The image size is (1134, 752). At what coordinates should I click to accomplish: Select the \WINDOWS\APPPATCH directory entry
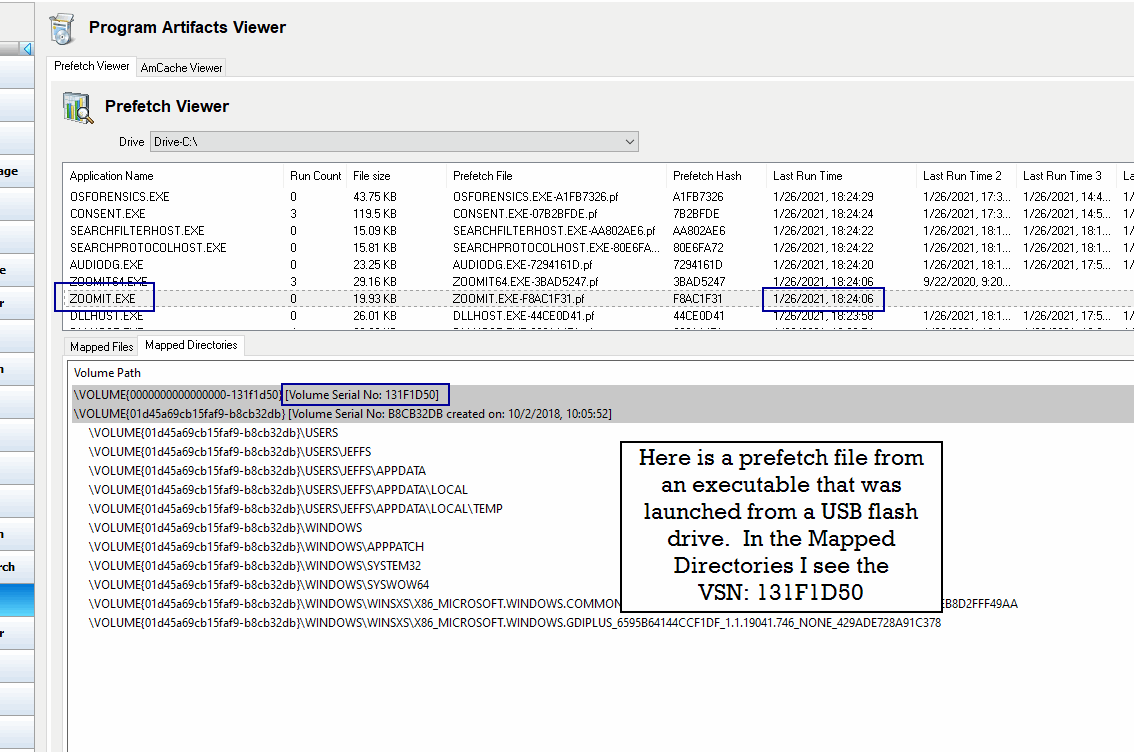pos(256,547)
